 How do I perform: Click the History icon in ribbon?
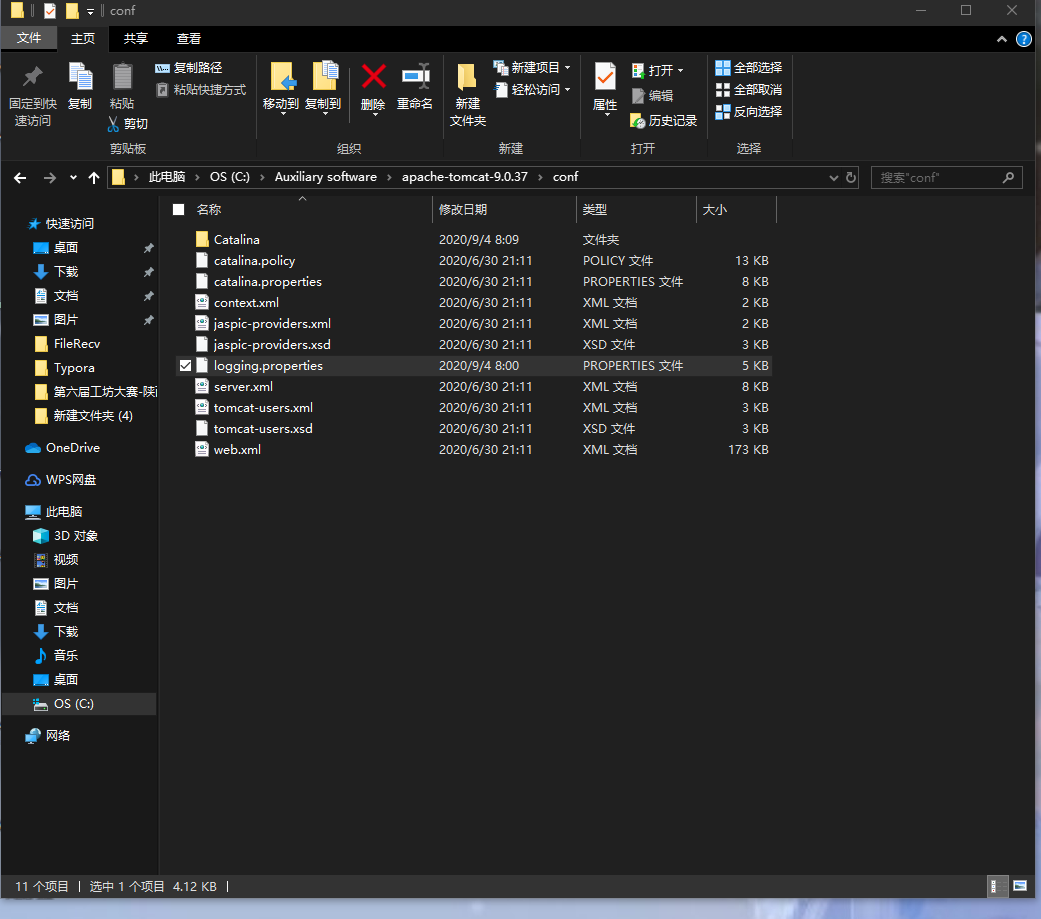[638, 121]
